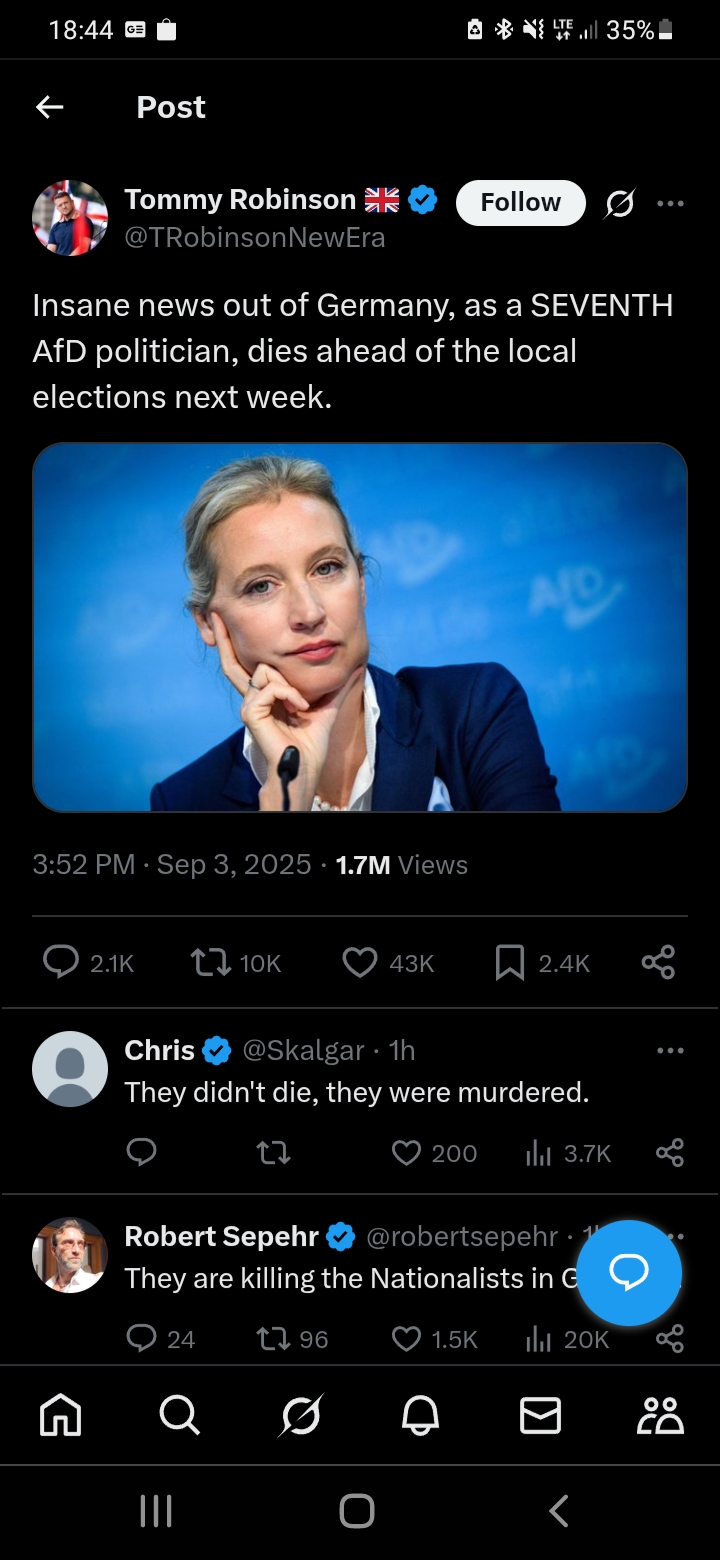The image size is (720, 1560).
Task: Tap the blue floating reply button
Action: coord(629,1273)
